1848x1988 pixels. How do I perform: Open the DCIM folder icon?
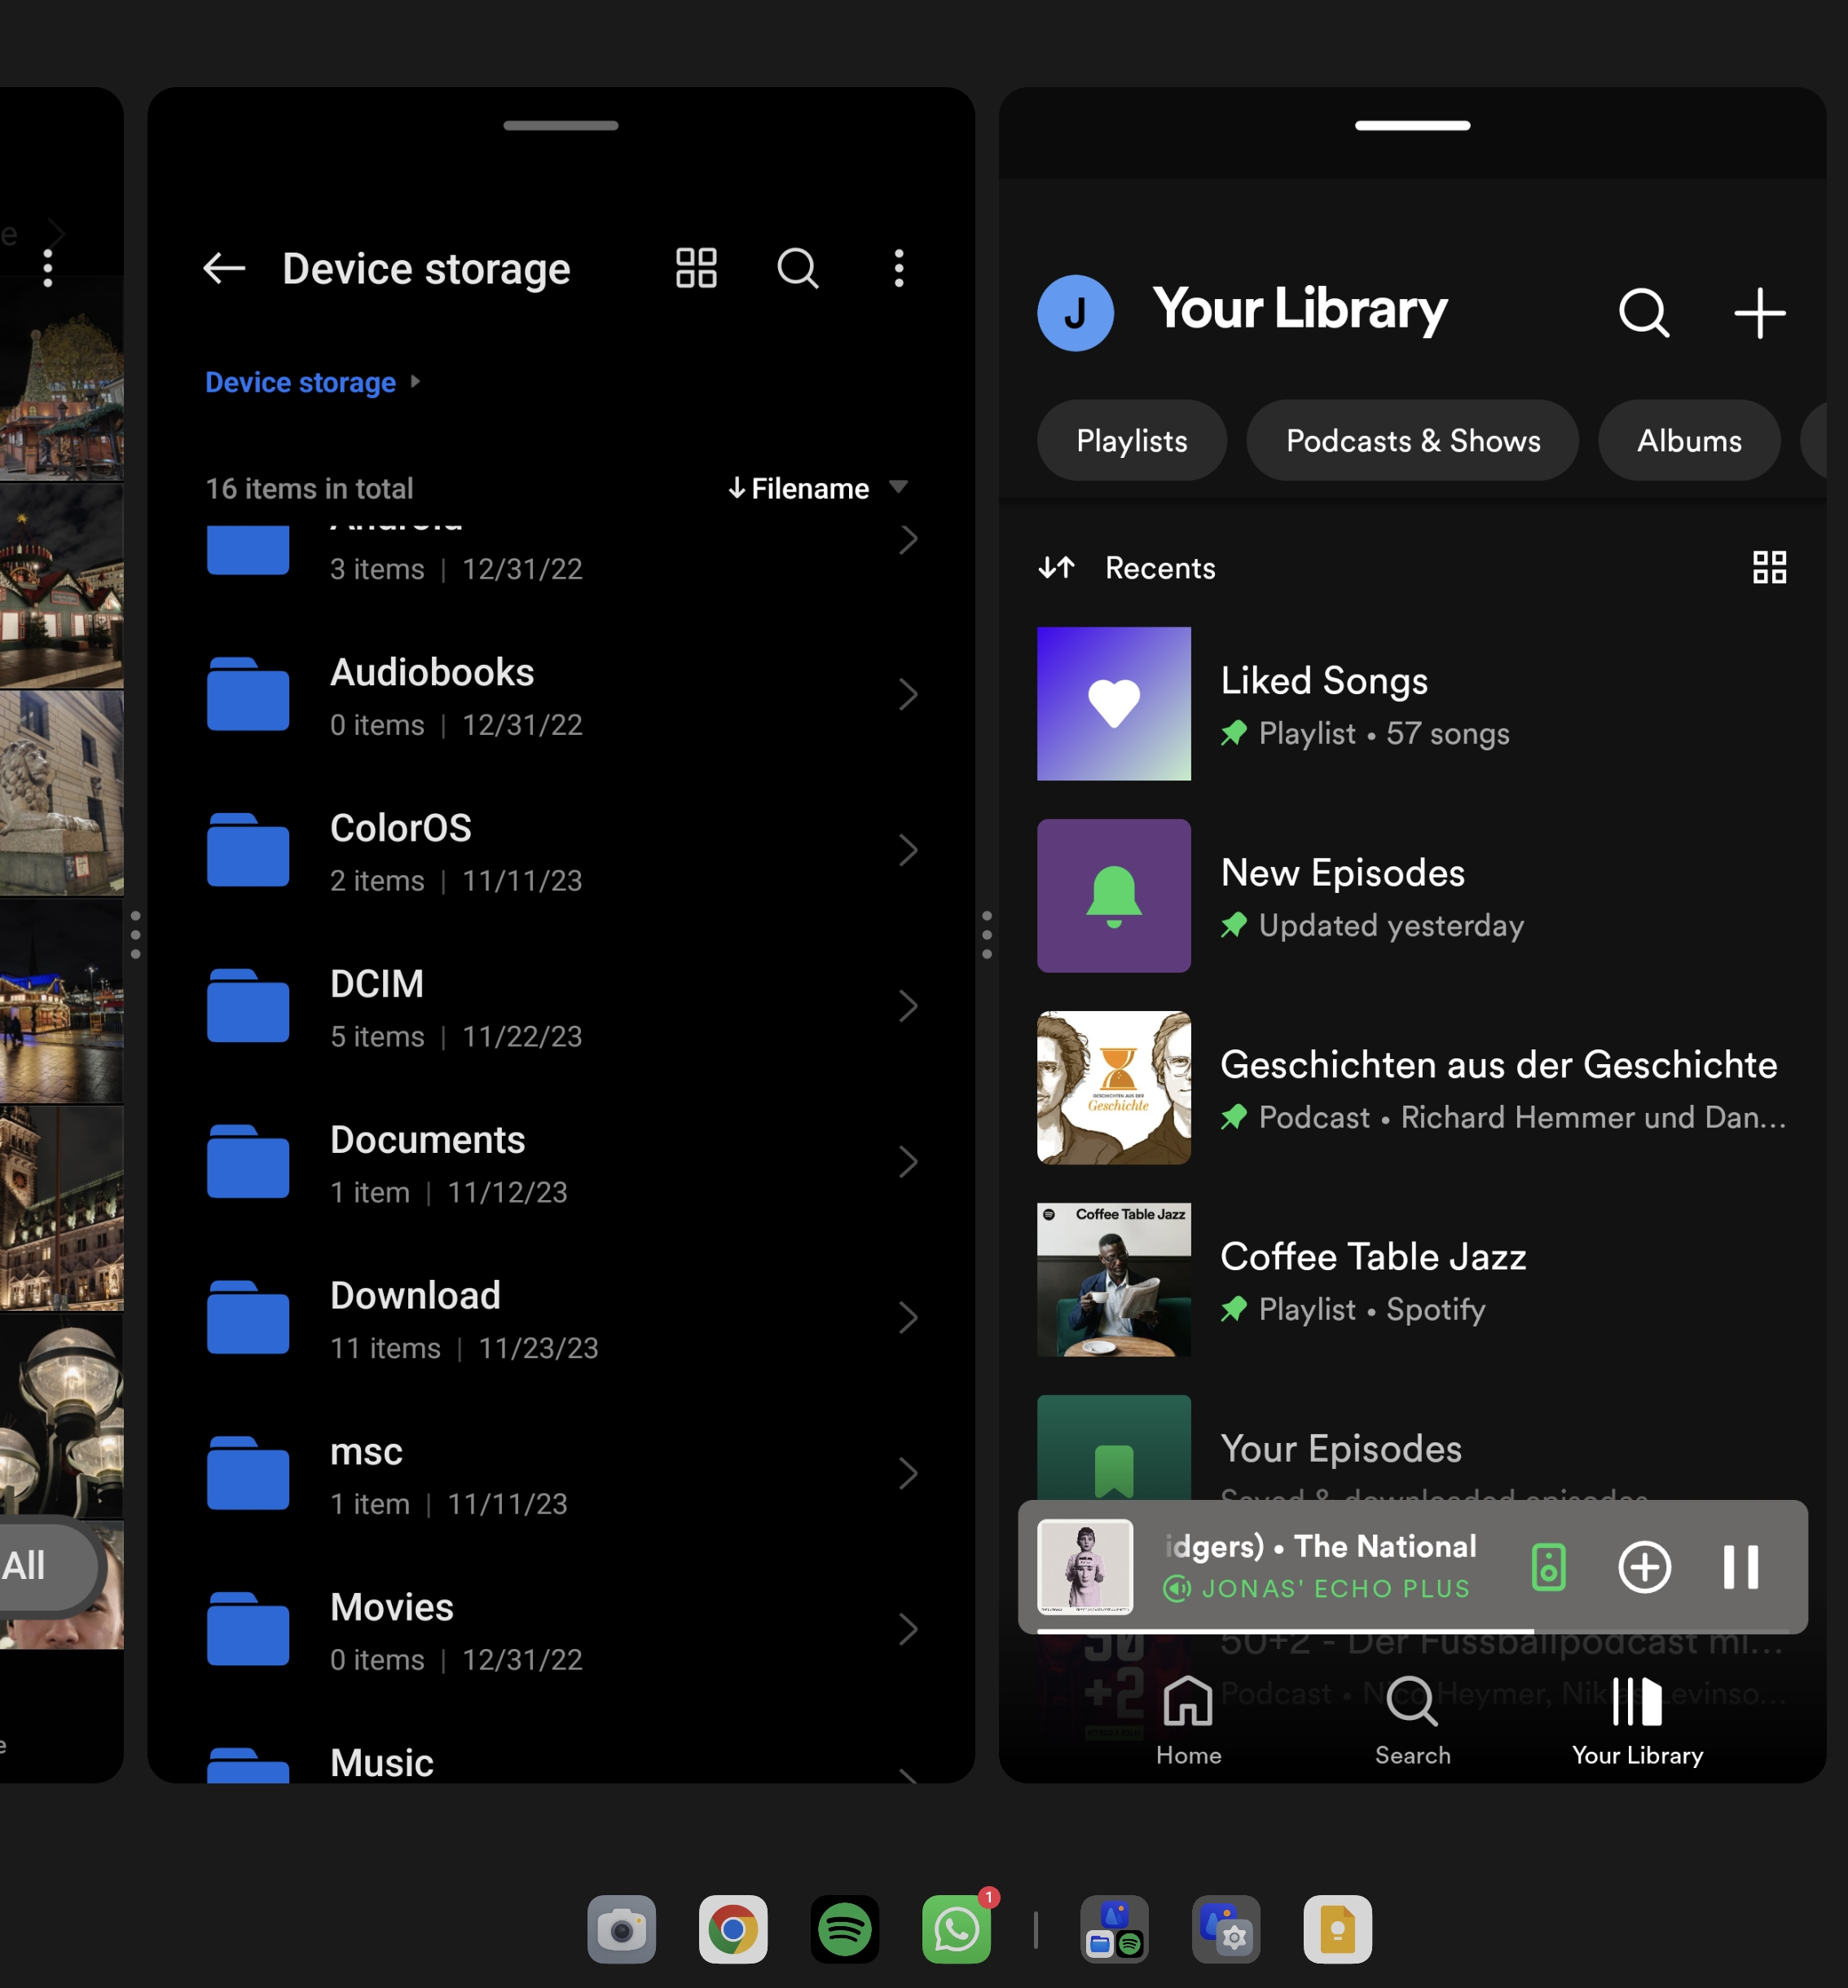(248, 1005)
